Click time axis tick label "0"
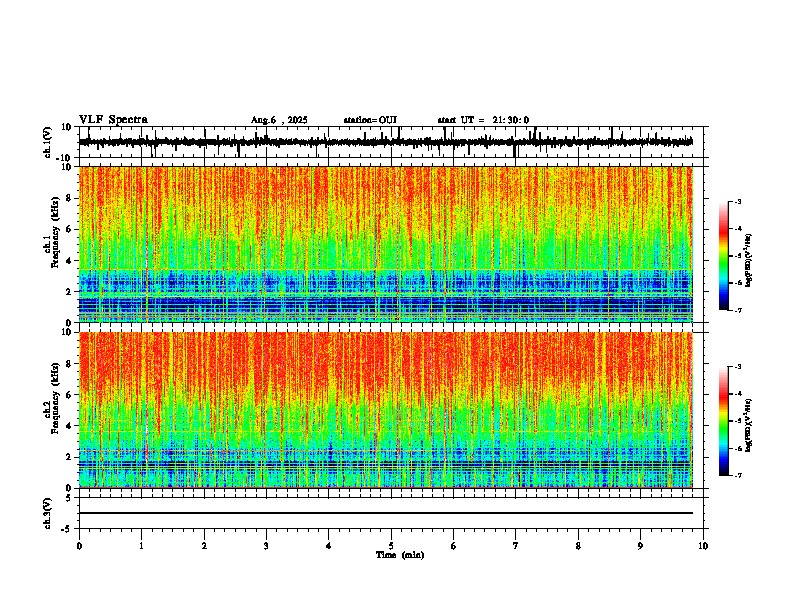This screenshot has height=612, width=792. pos(79,546)
